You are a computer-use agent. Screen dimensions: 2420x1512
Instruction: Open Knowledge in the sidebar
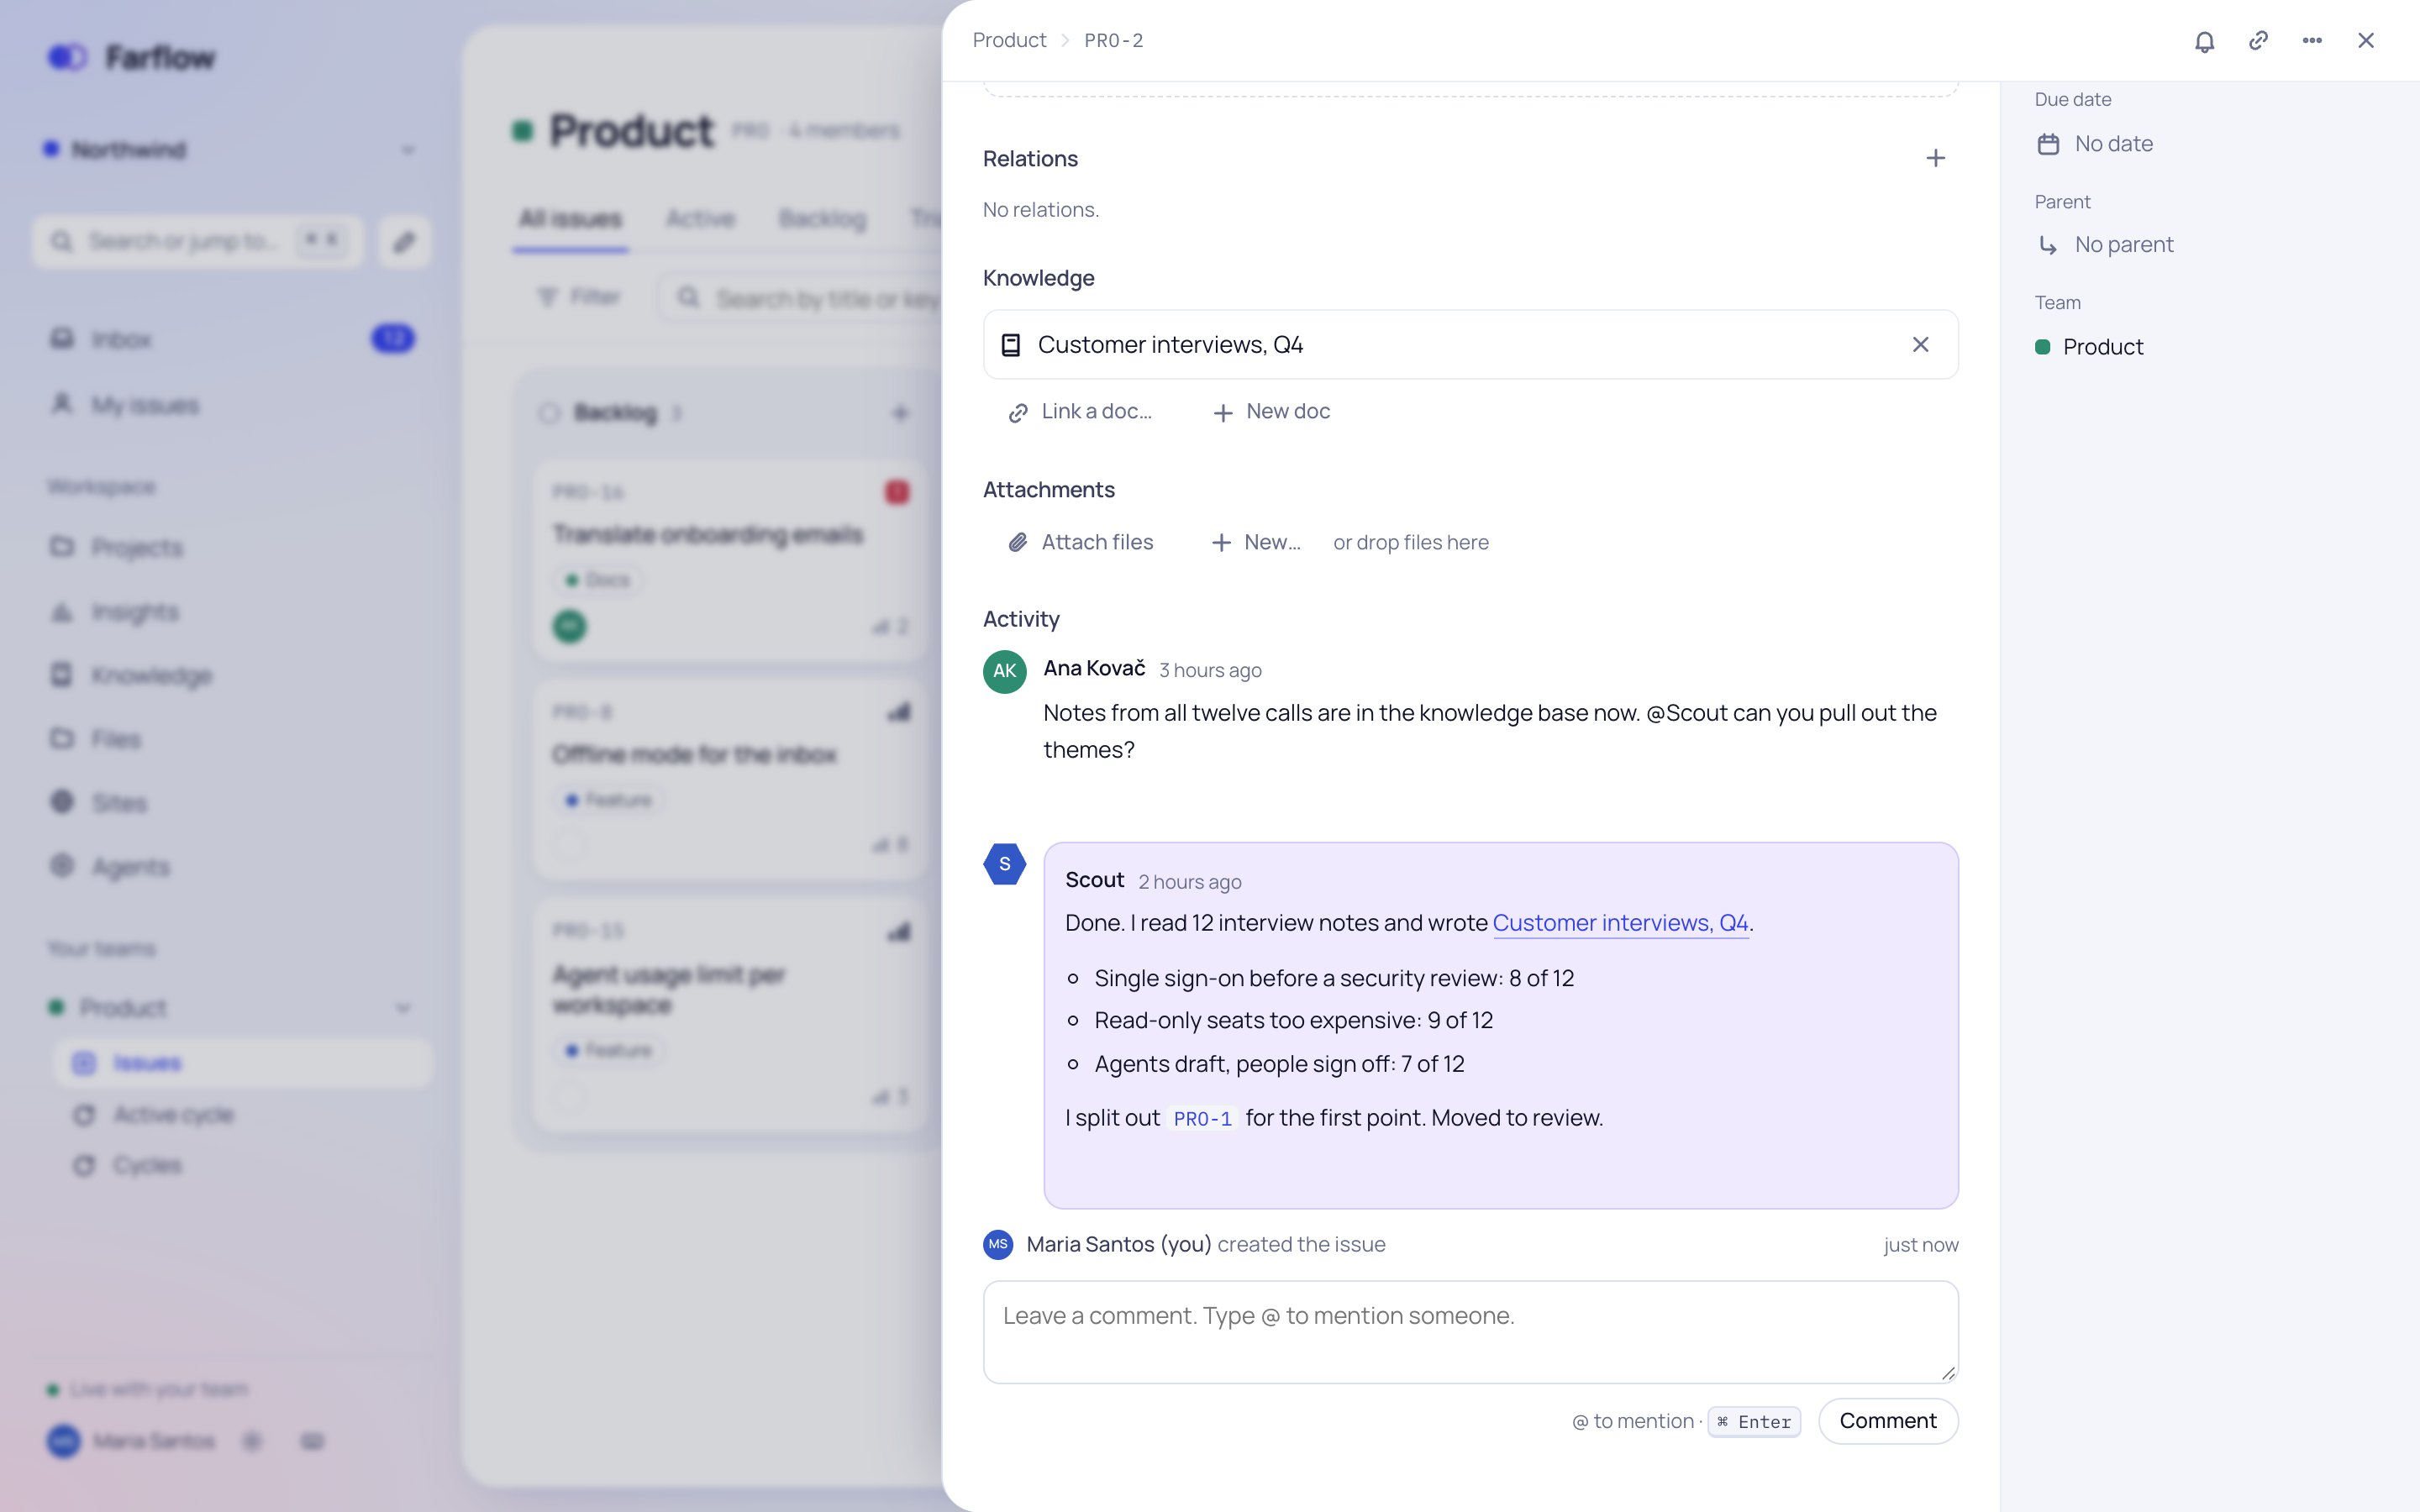point(232,675)
